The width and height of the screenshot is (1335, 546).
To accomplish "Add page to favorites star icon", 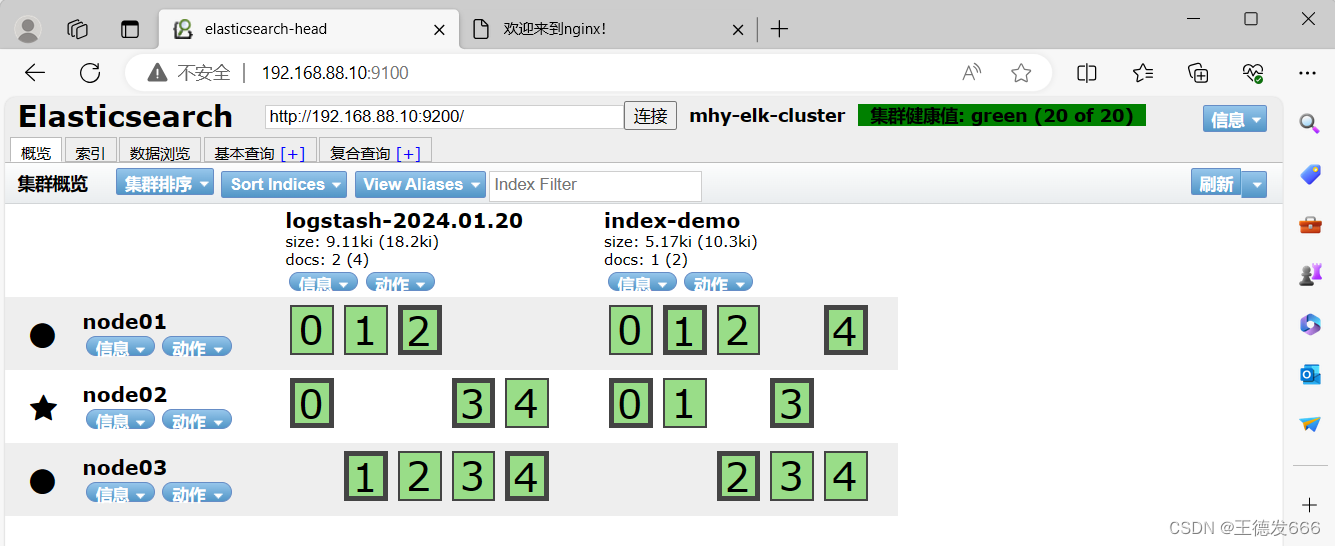I will click(1021, 73).
